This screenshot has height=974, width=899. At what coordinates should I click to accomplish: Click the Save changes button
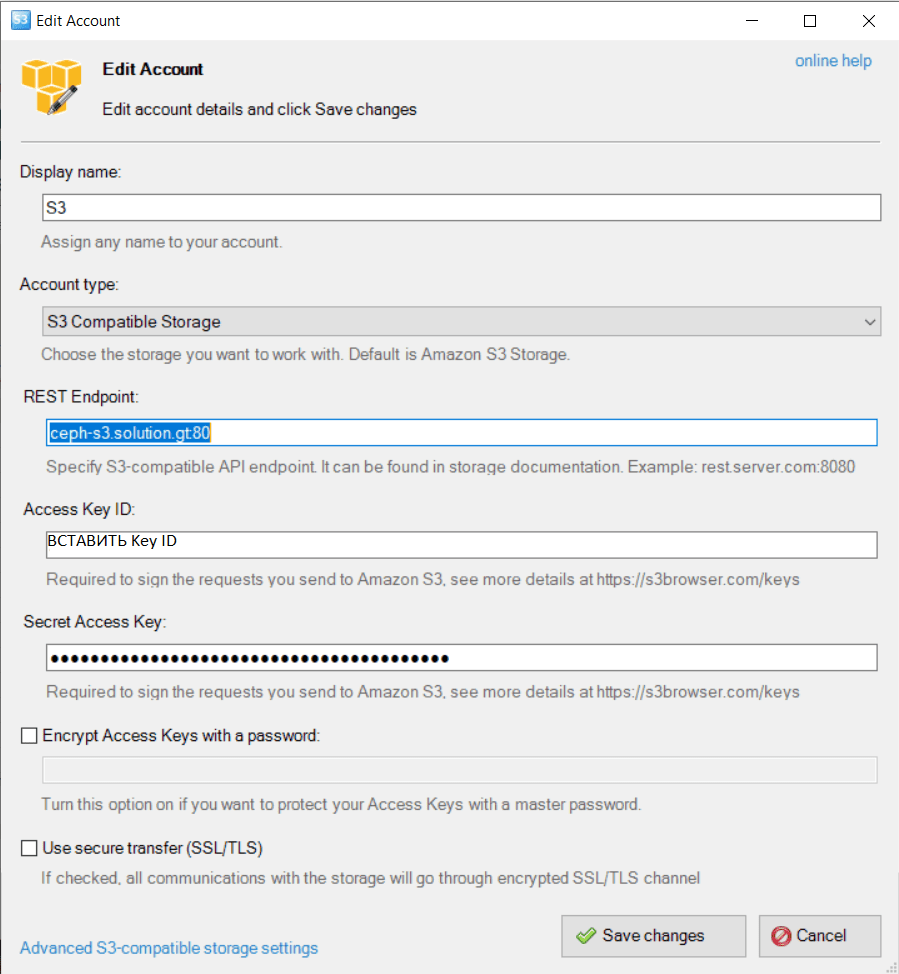pyautogui.click(x=653, y=936)
